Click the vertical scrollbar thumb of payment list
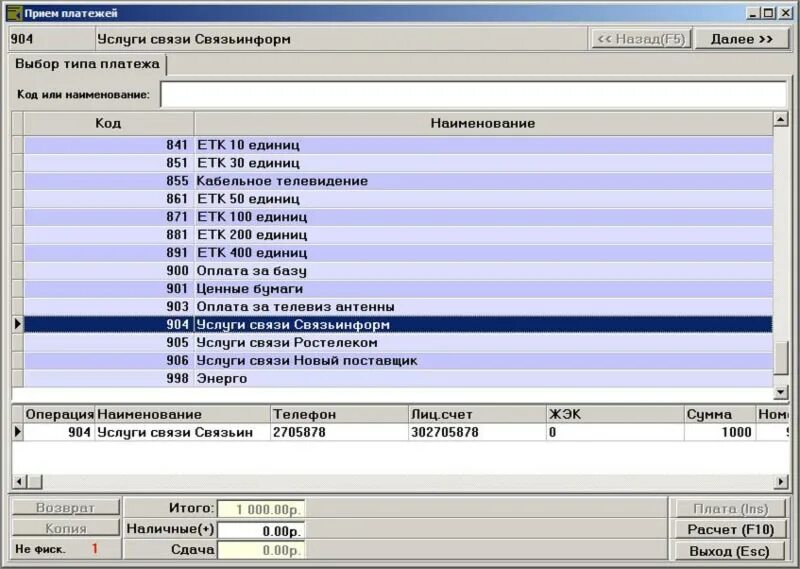 click(x=781, y=358)
